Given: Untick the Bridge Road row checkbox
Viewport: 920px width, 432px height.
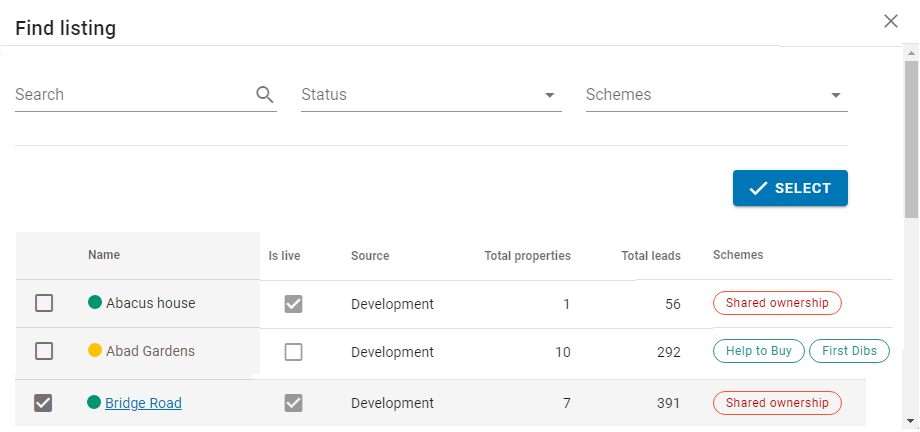Looking at the screenshot, I should click(44, 403).
